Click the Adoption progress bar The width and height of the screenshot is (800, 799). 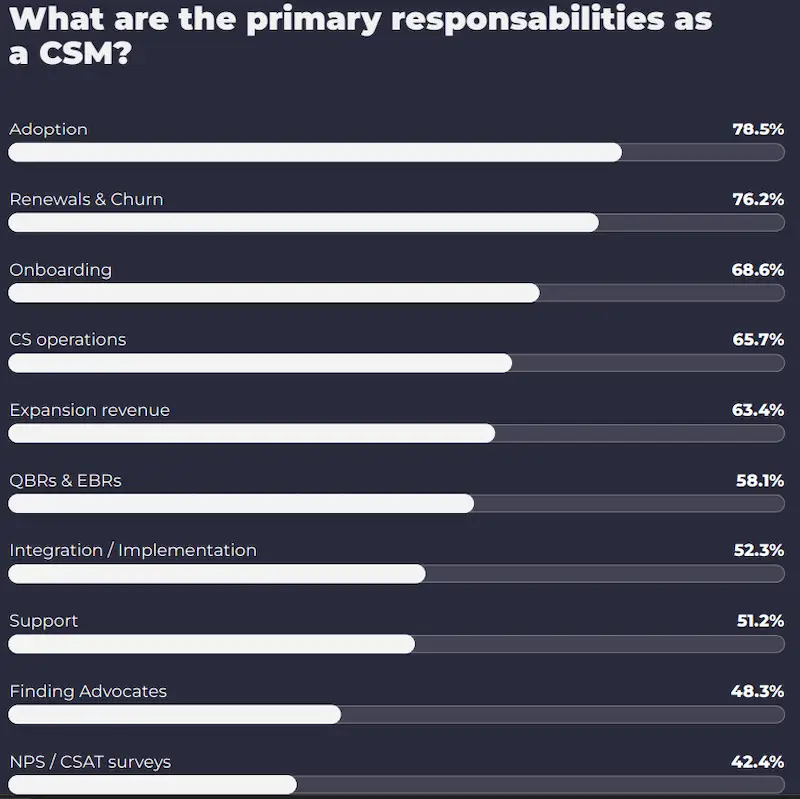396,152
